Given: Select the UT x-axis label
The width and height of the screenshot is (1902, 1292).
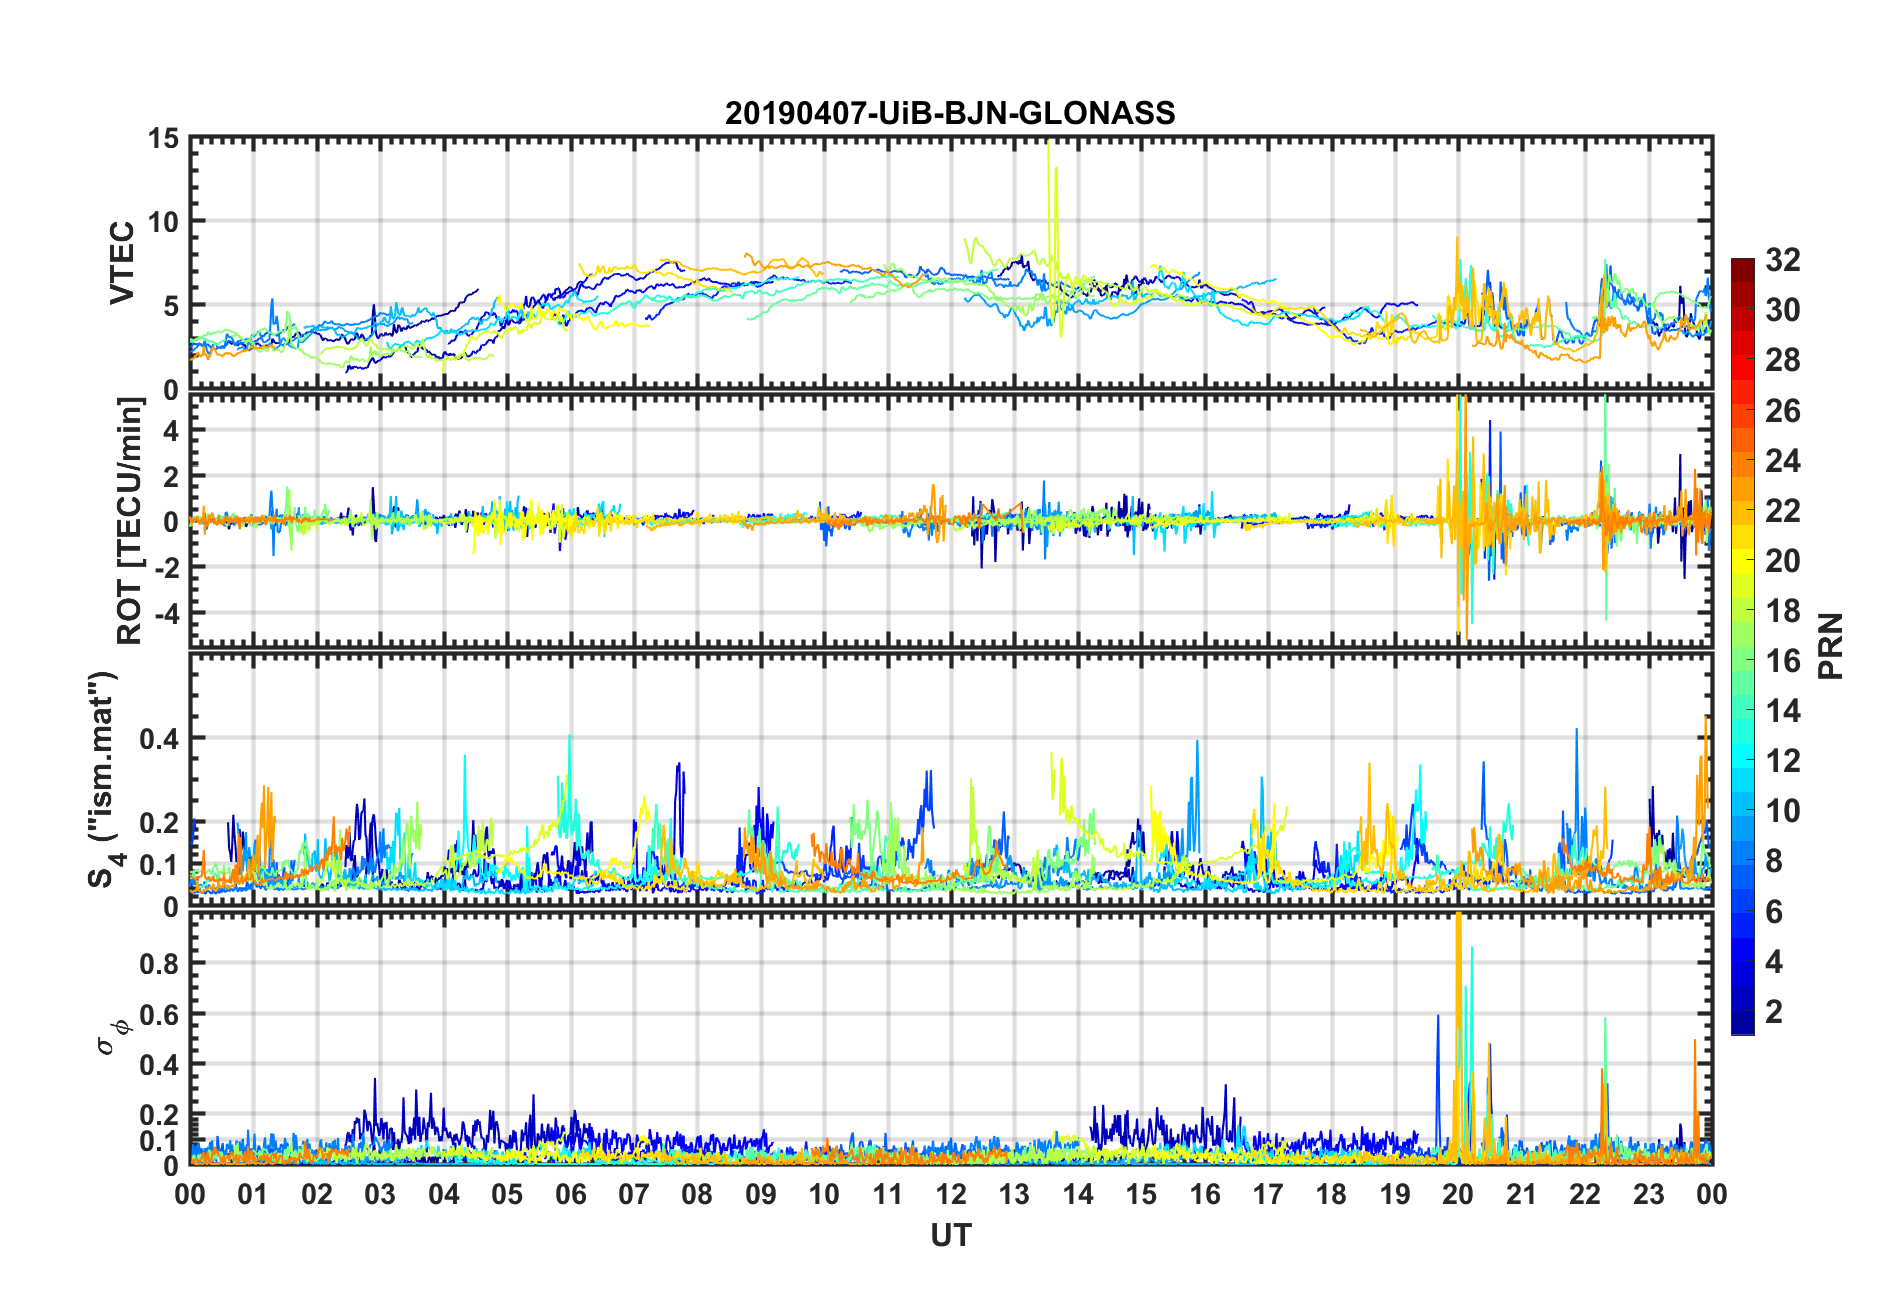Looking at the screenshot, I should tap(950, 1236).
